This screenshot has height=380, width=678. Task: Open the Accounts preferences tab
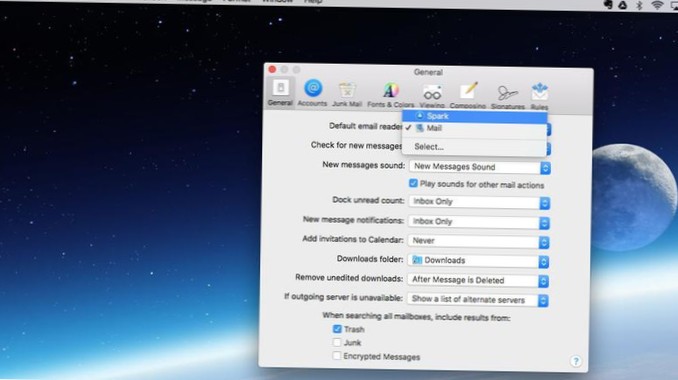tap(312, 93)
